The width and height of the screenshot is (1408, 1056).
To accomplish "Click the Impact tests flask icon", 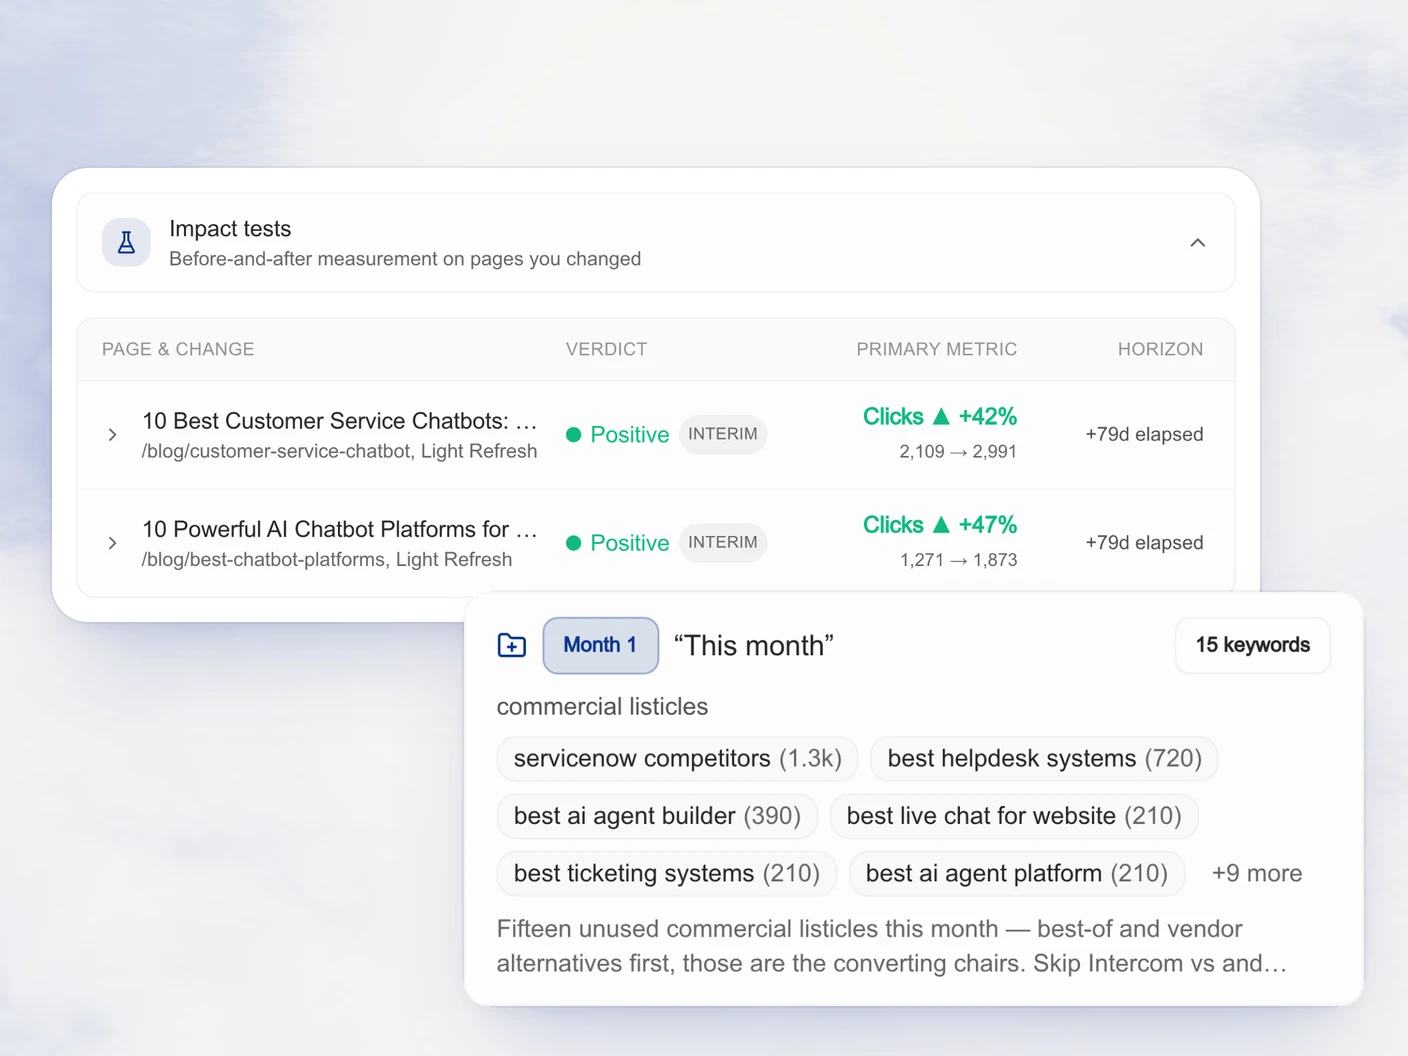I will 126,243.
